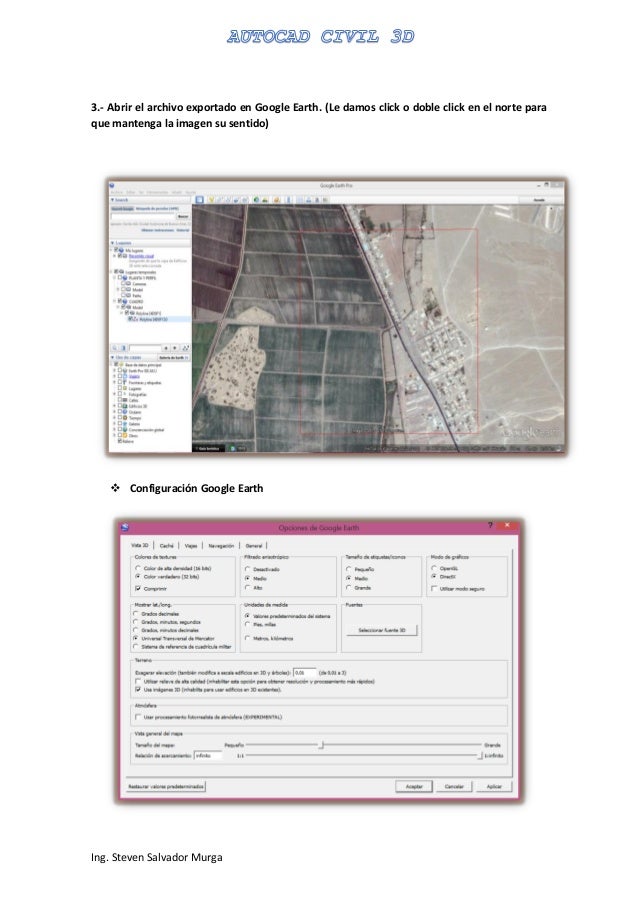Select Sistema de referencia de cuadrícula militar
Screen dimensions: 638x903
tap(136, 646)
